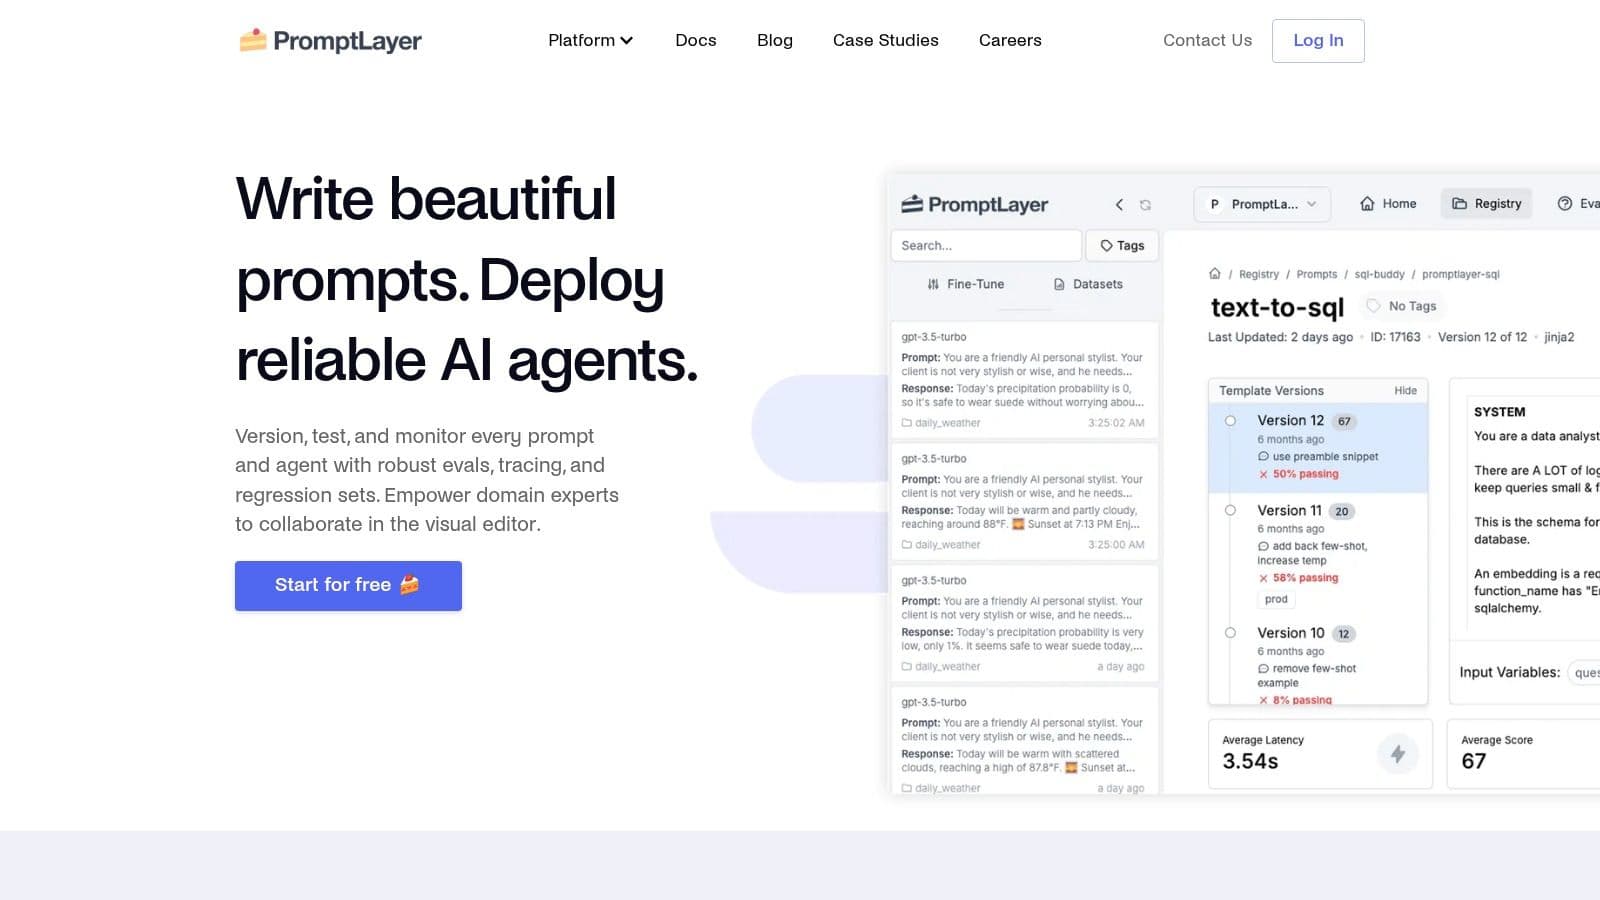
Task: Click the lightning bolt latency icon
Action: tap(1397, 754)
